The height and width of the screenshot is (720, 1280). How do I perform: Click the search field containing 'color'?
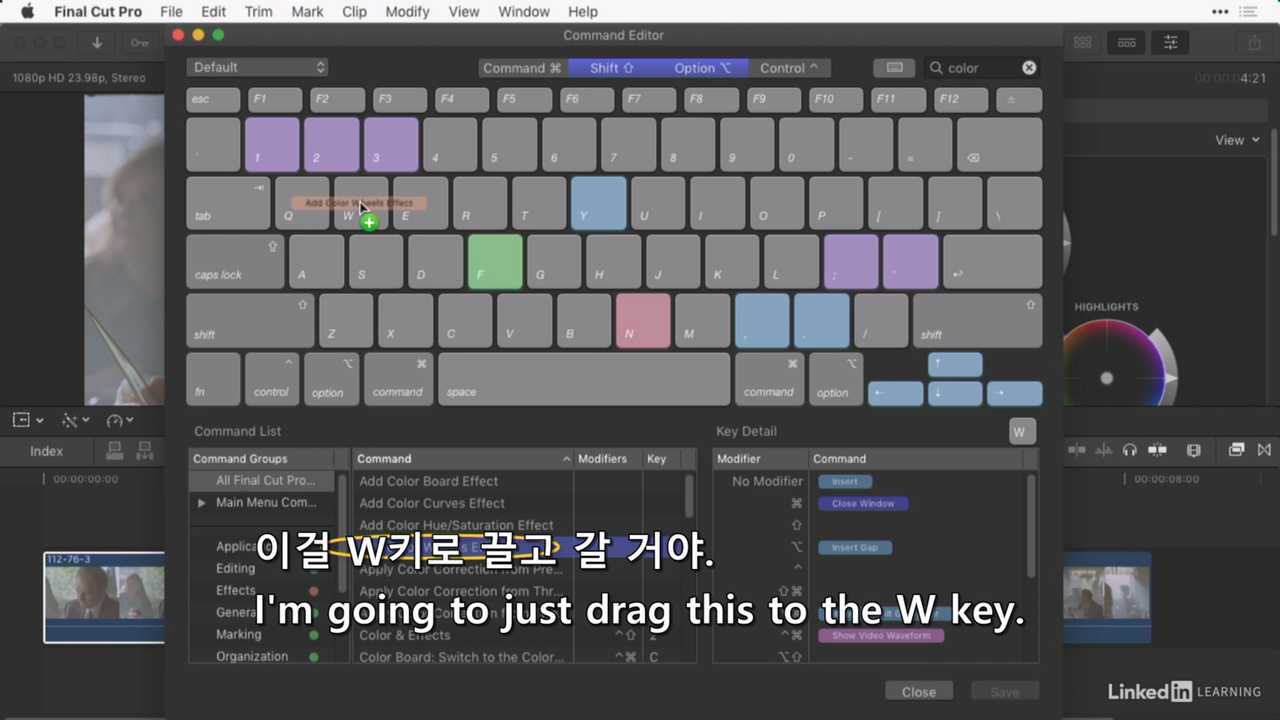coord(981,68)
